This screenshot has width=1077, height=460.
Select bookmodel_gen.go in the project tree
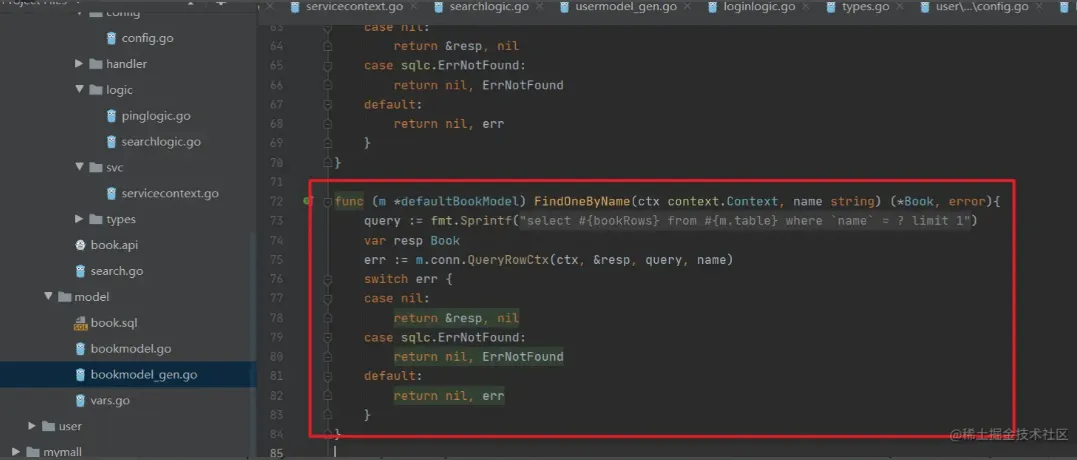[144, 375]
